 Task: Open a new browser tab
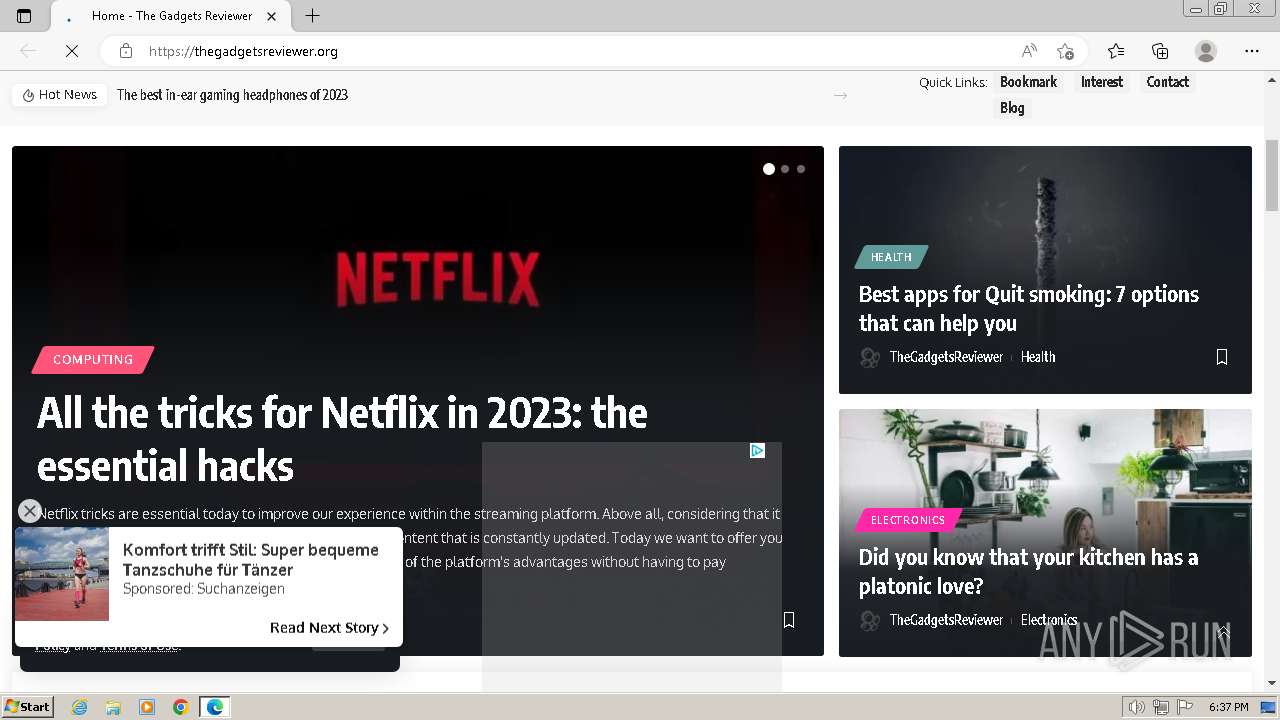312,16
